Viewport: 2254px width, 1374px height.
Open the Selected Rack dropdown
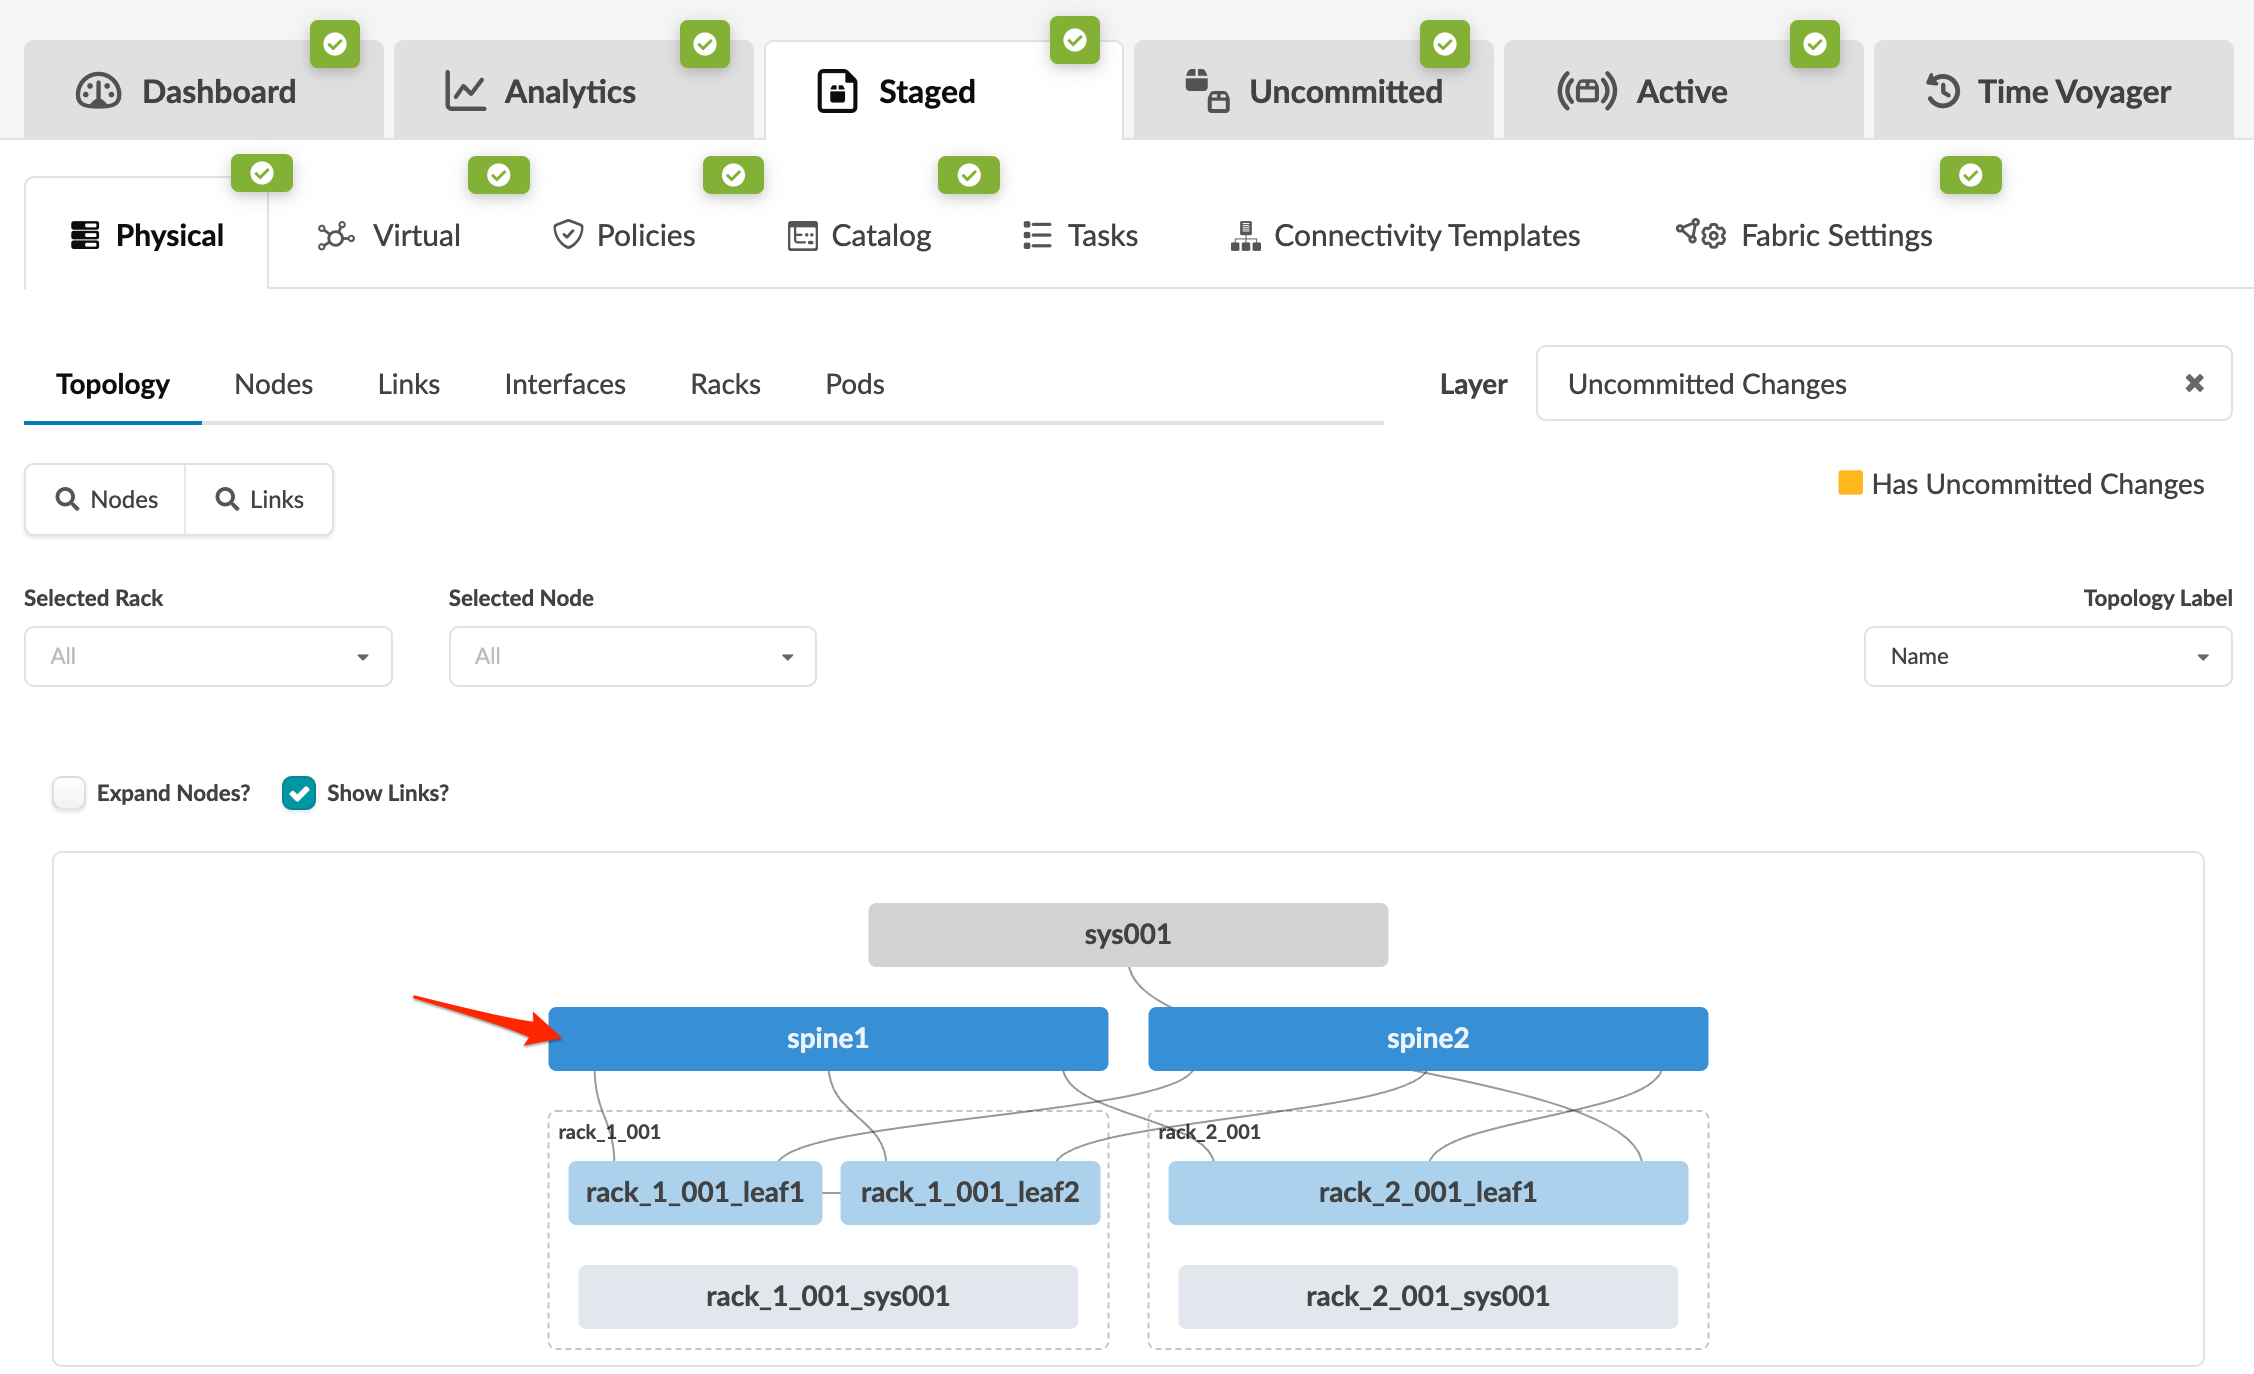tap(208, 657)
